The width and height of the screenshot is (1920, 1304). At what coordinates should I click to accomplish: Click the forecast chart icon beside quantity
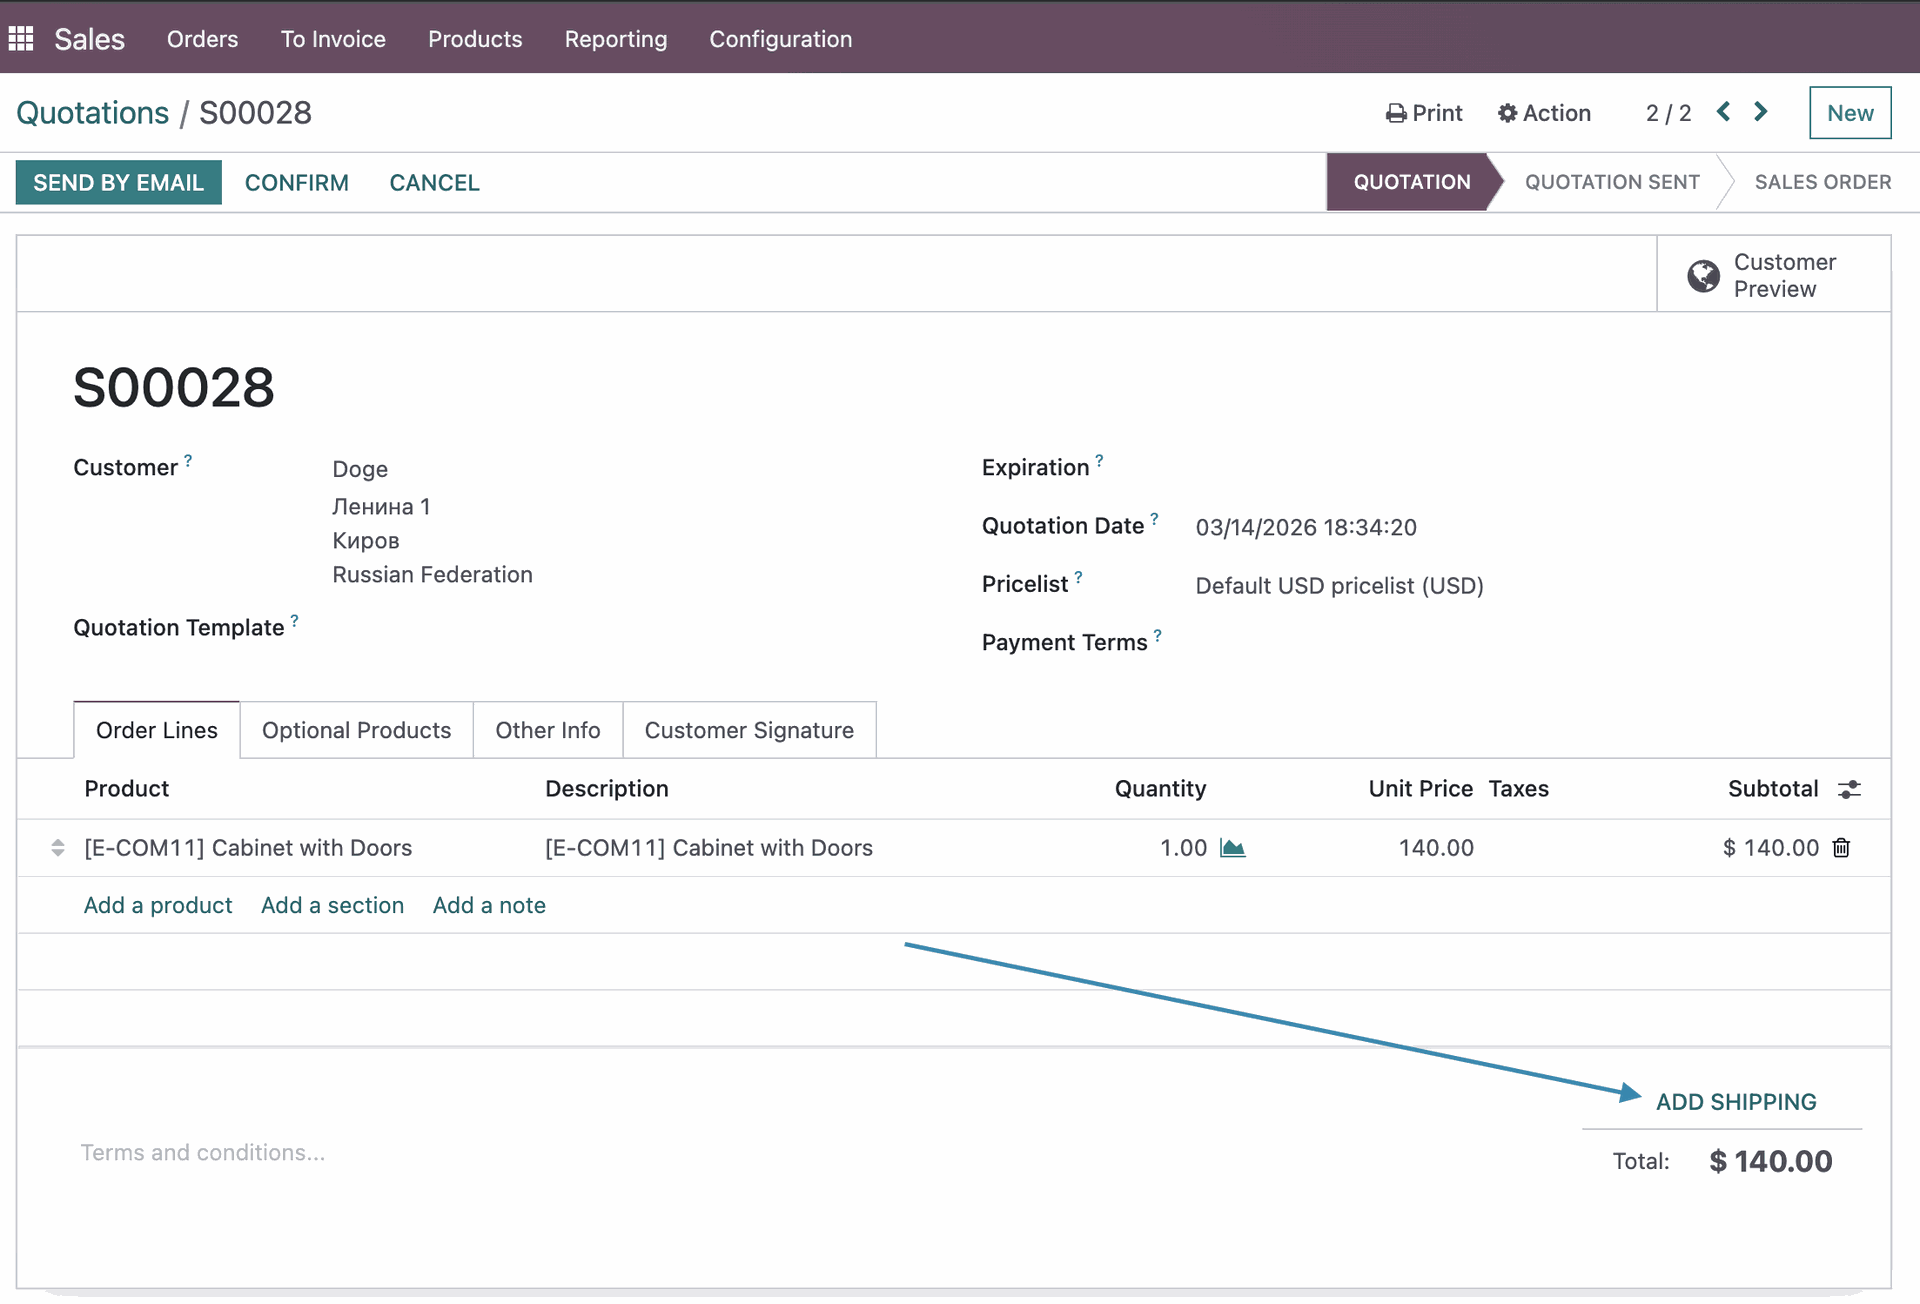tap(1233, 848)
